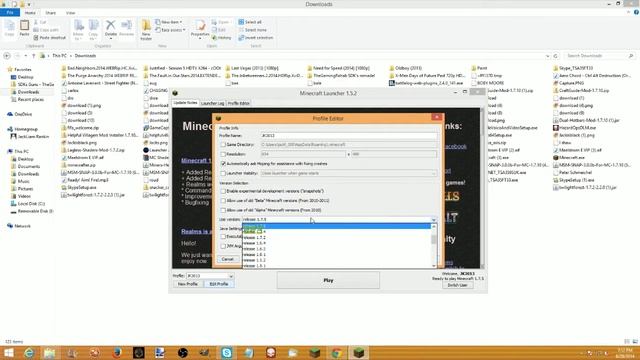Click Invert selection in the Explorer ribbon
Viewport: 640px width, 360px height.
point(256,38)
